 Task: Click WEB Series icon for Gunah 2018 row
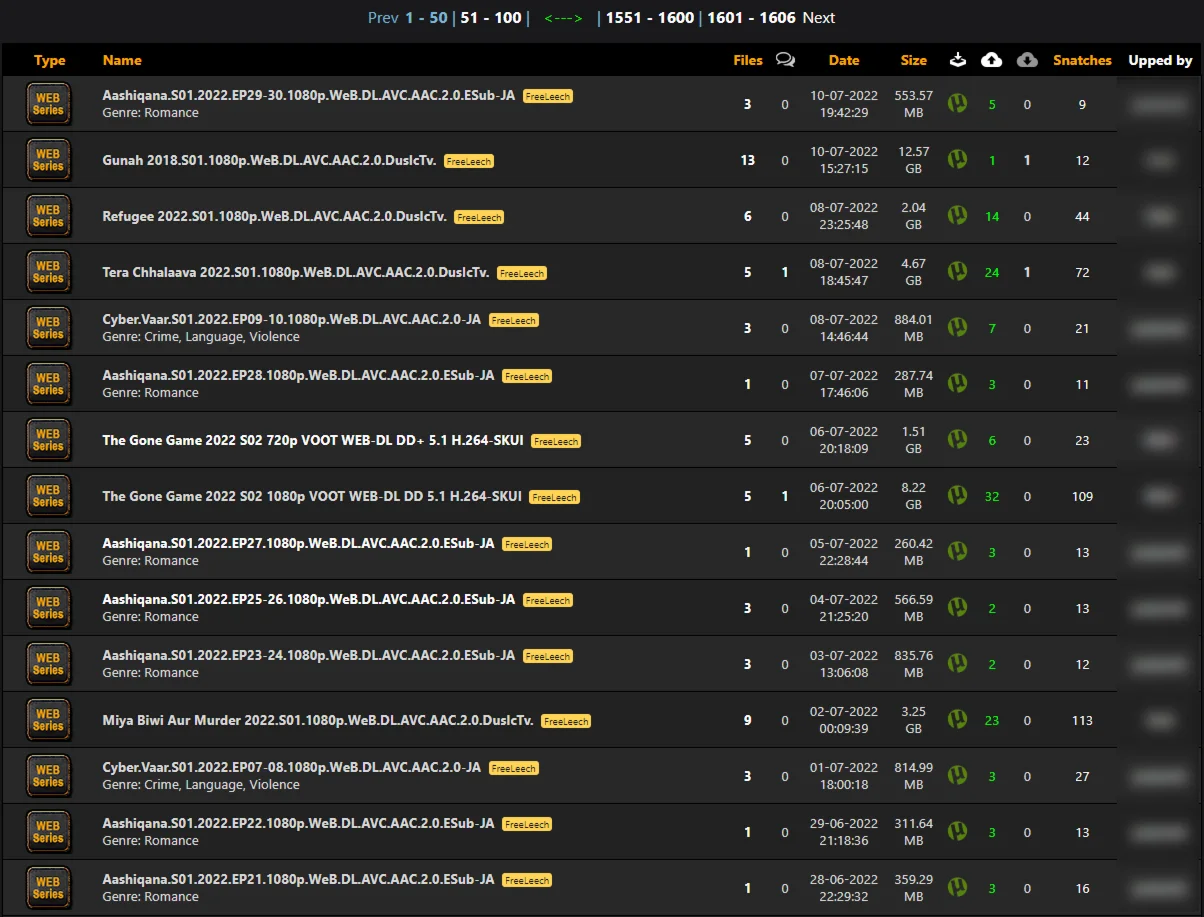(x=48, y=160)
